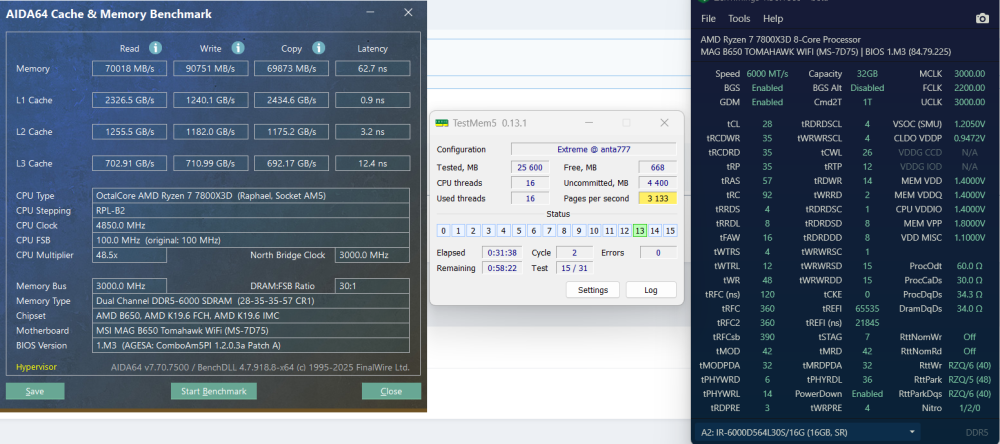Screen dimensions: 1000x444
Task: Click the TestMem5 RAM icon in title bar
Action: pyautogui.click(x=443, y=123)
